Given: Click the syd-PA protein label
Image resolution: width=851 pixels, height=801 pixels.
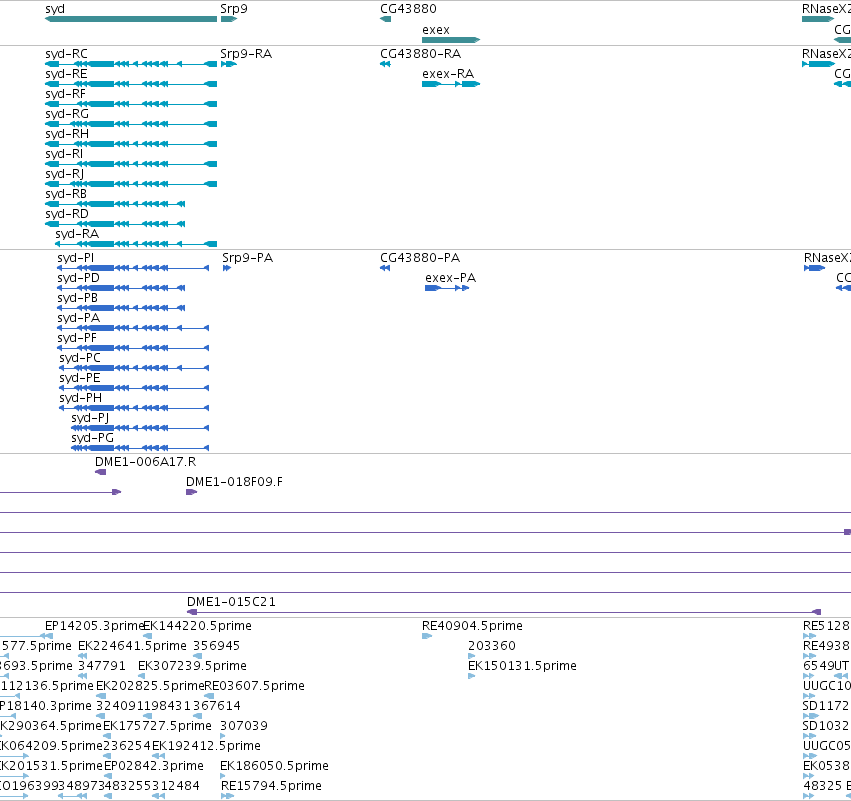Looking at the screenshot, I should [x=79, y=318].
